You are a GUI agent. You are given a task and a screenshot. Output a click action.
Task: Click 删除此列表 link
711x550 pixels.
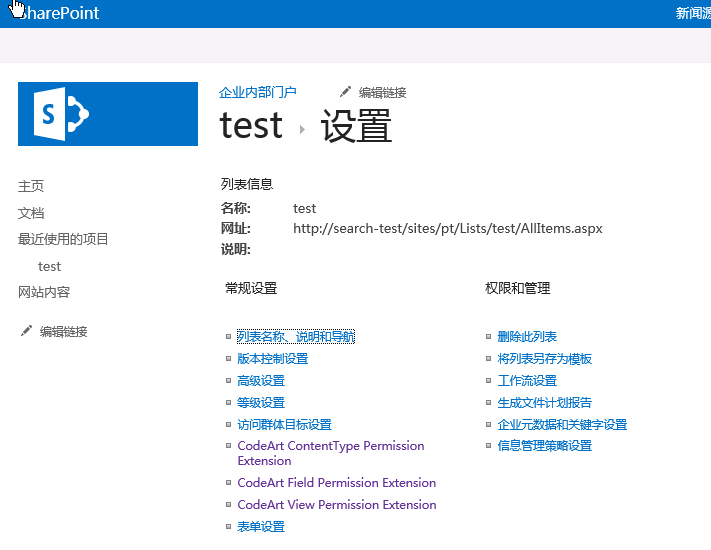coord(527,336)
